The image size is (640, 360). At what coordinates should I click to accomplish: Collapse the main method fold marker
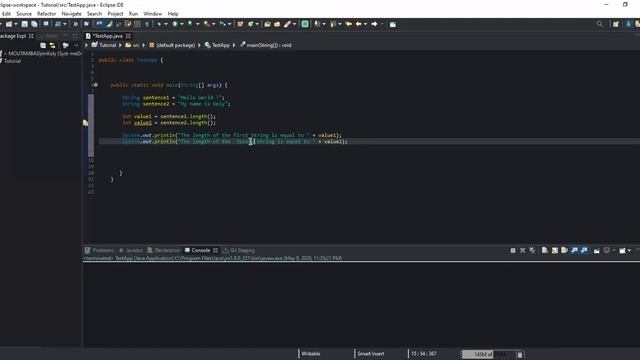coord(95,85)
